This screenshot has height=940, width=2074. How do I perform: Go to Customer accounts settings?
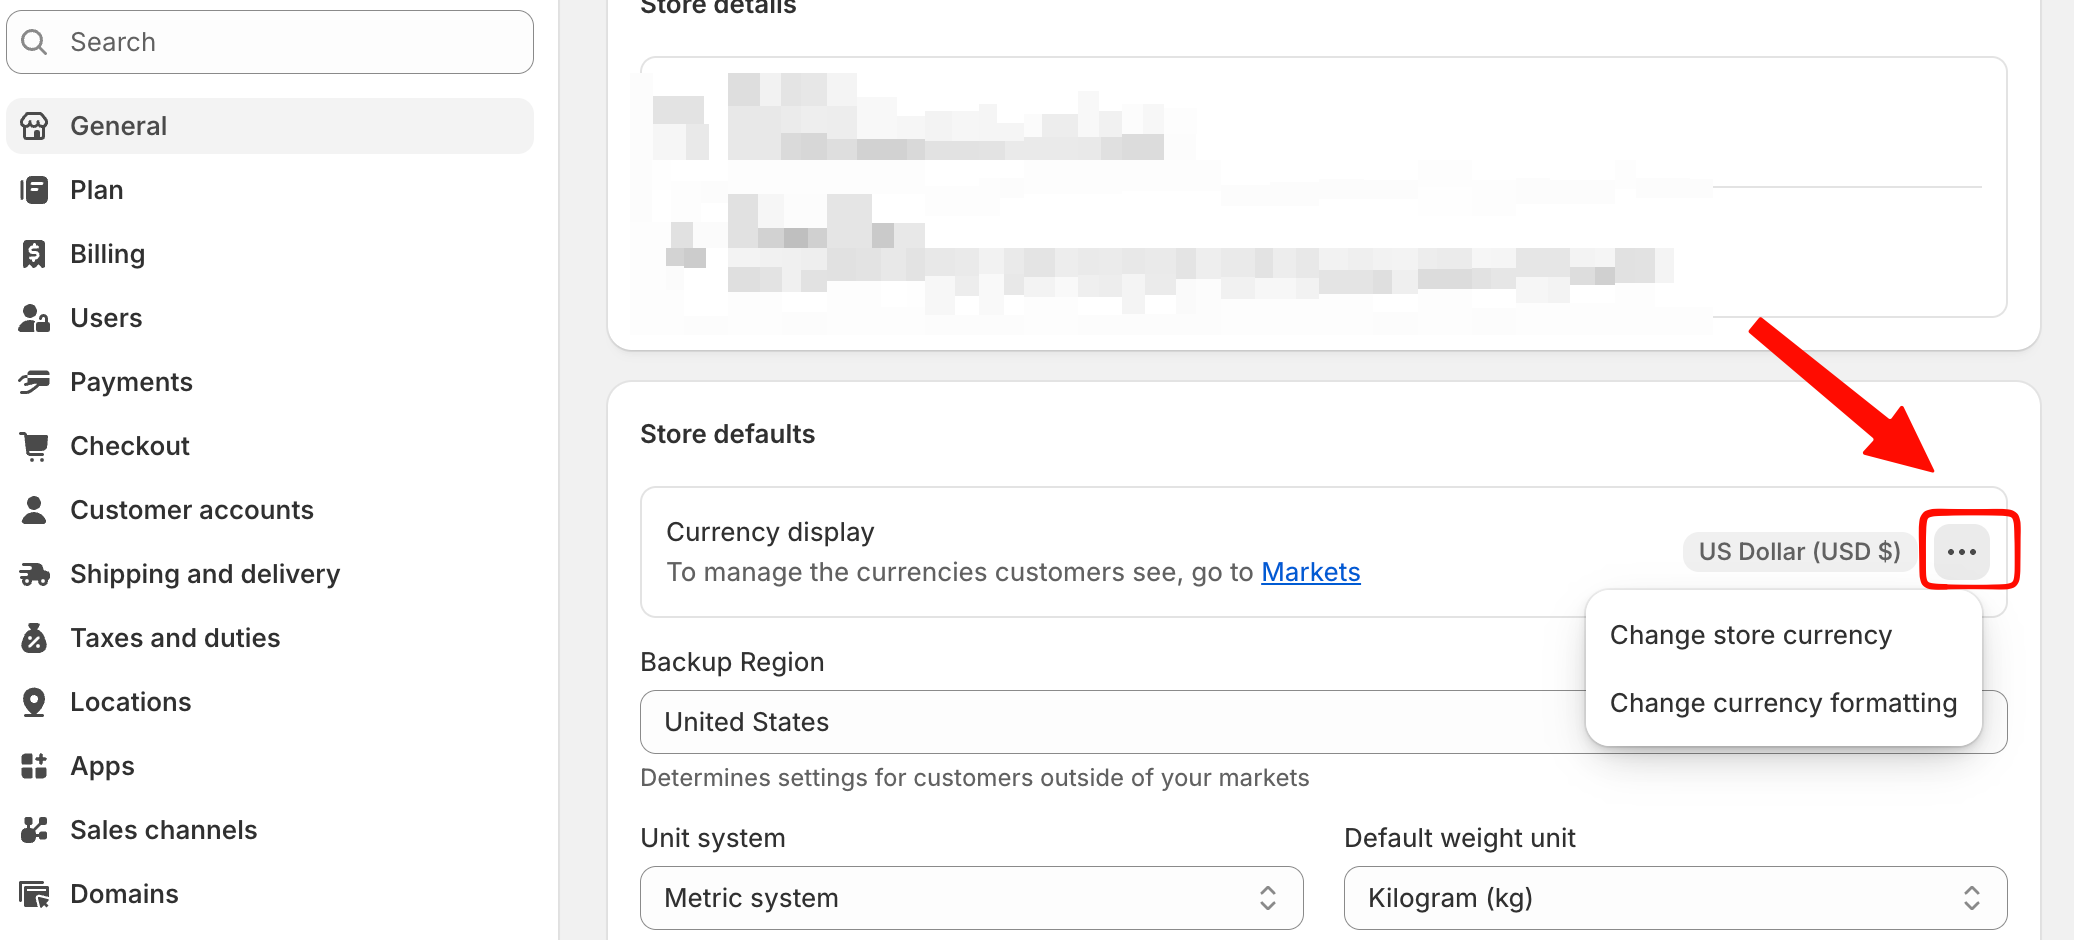coord(191,510)
